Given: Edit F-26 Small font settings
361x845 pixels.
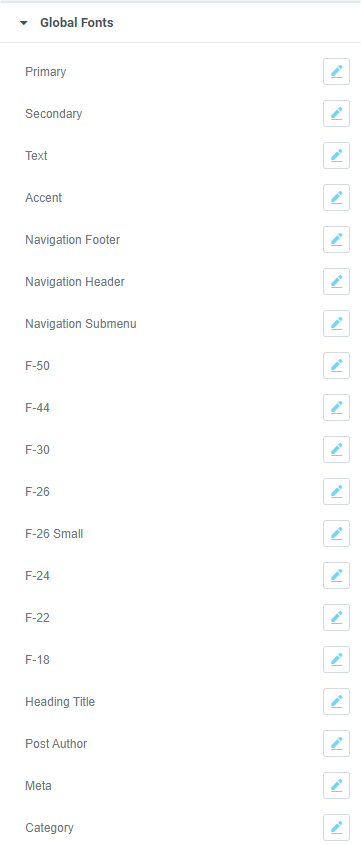Looking at the screenshot, I should (336, 534).
